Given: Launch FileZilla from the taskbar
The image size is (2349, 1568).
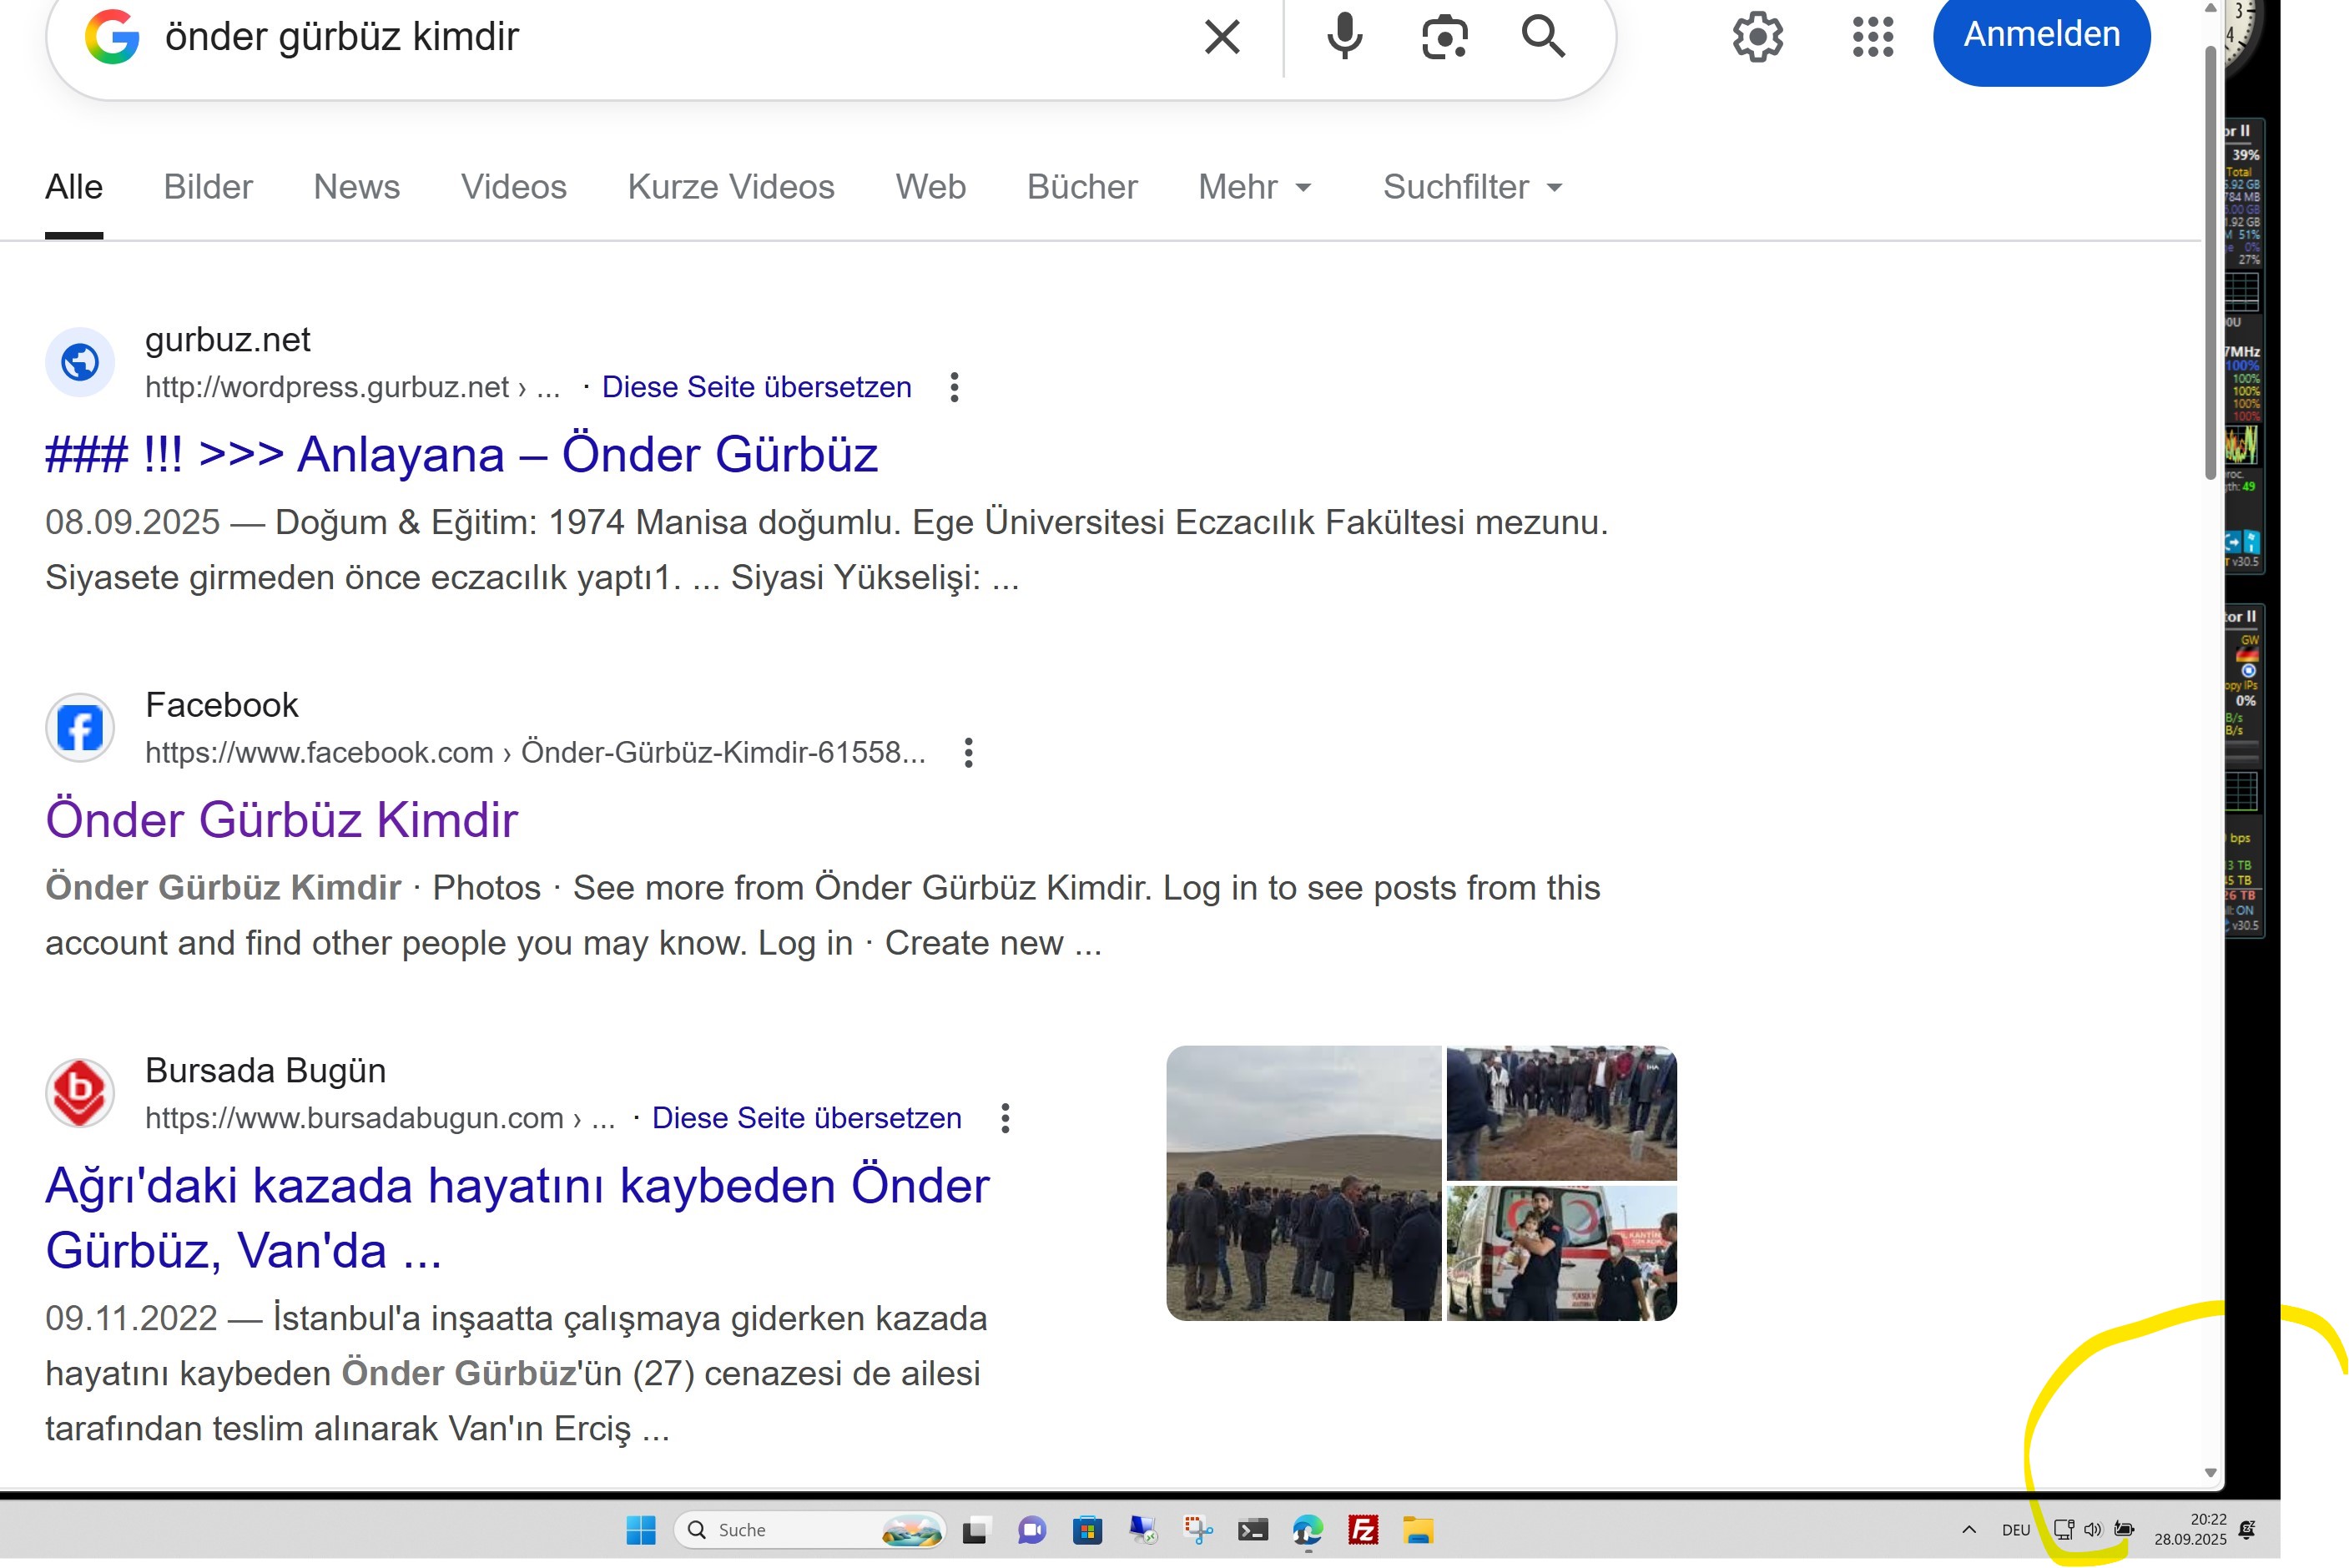Looking at the screenshot, I should coord(1363,1530).
